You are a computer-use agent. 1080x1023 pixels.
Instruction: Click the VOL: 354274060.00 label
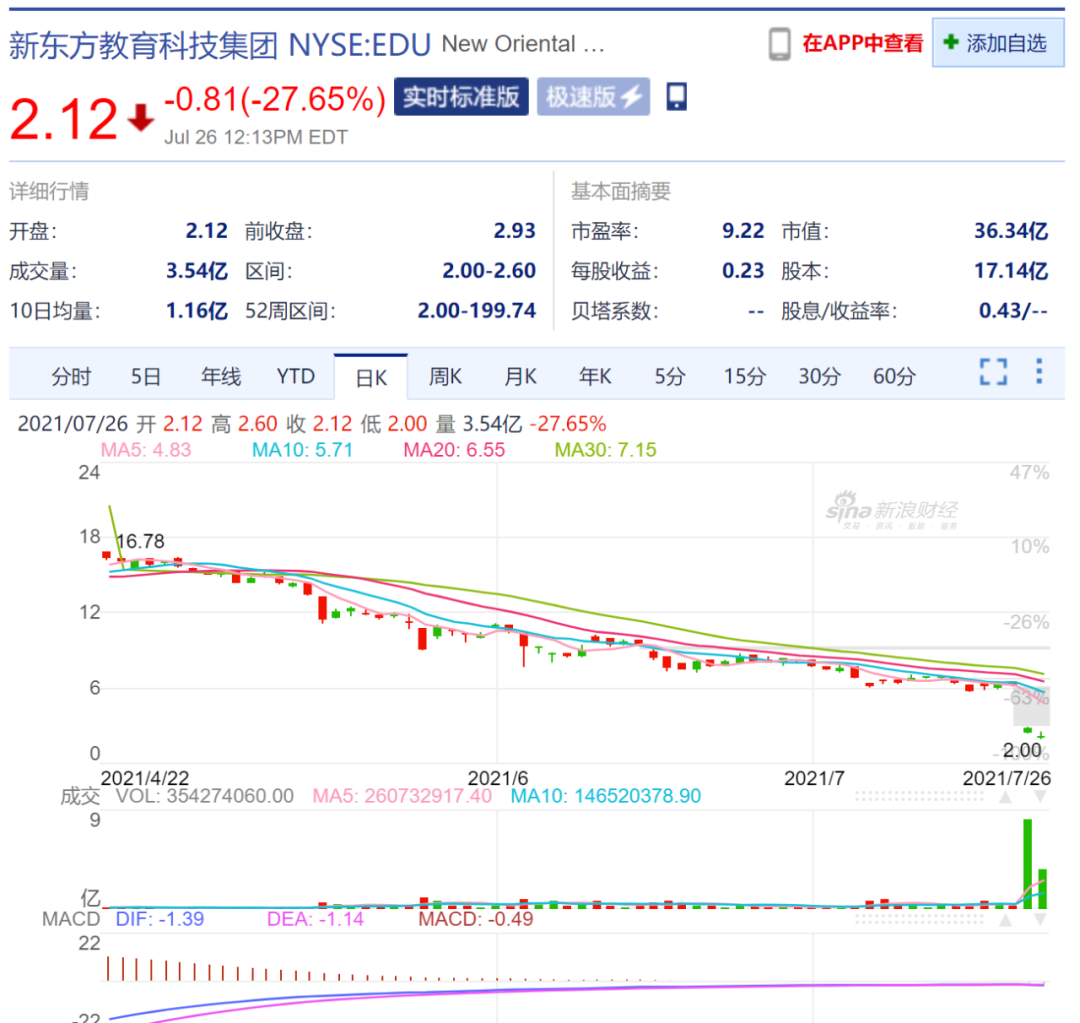click(x=205, y=796)
